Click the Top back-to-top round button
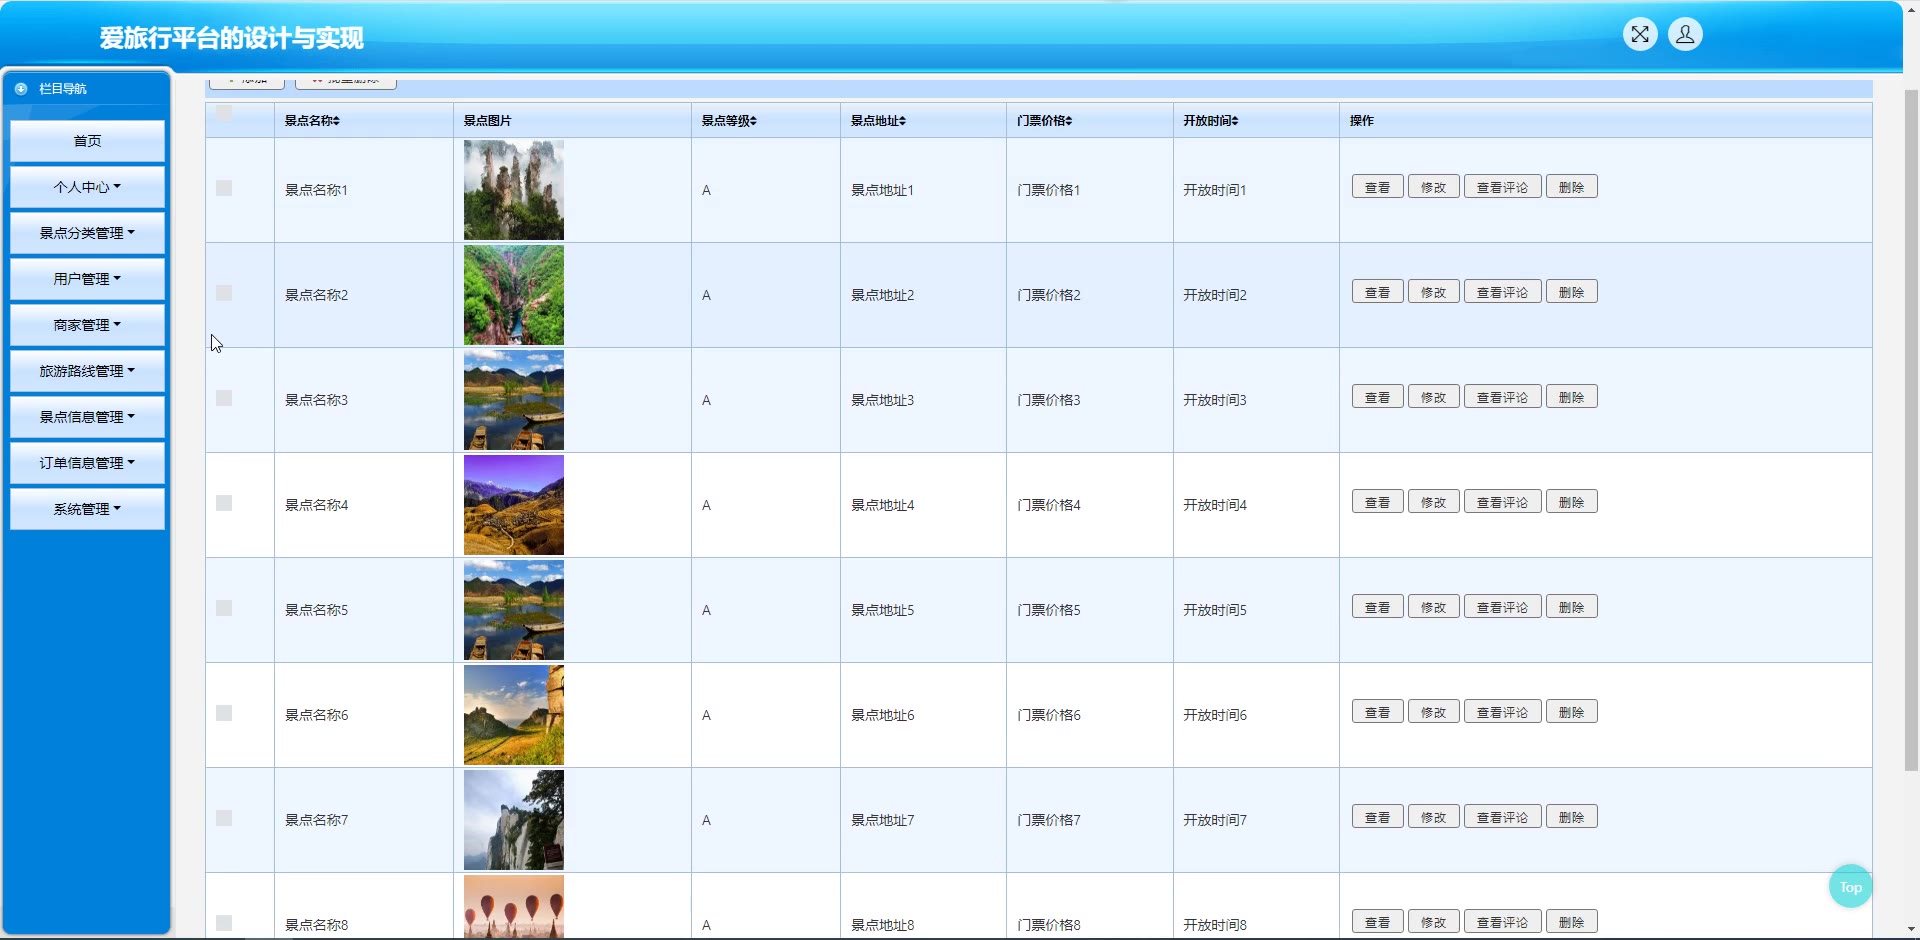 [x=1850, y=886]
